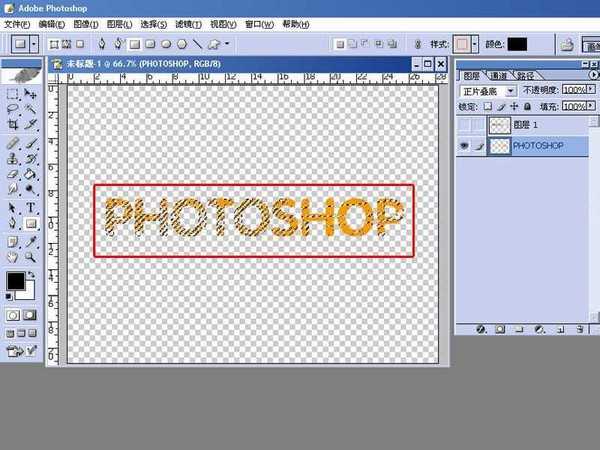Choose the Line shape tool in options bar
The image size is (600, 450).
(197, 44)
